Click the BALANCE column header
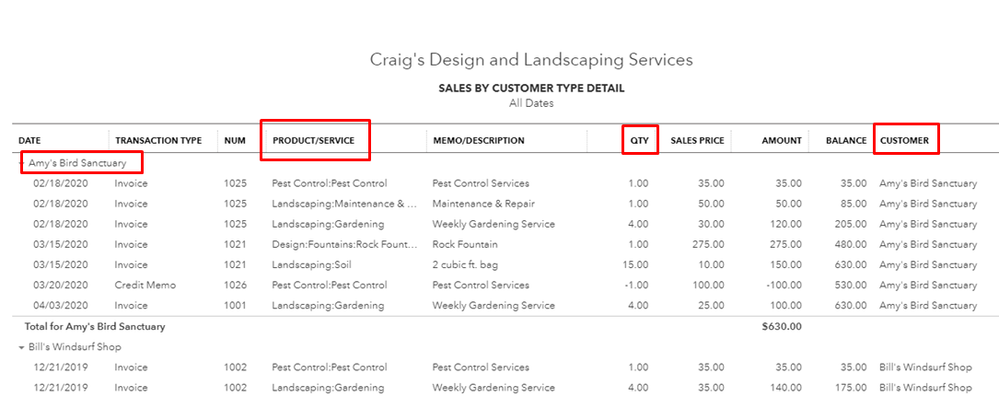This screenshot has width=999, height=410. (x=847, y=141)
